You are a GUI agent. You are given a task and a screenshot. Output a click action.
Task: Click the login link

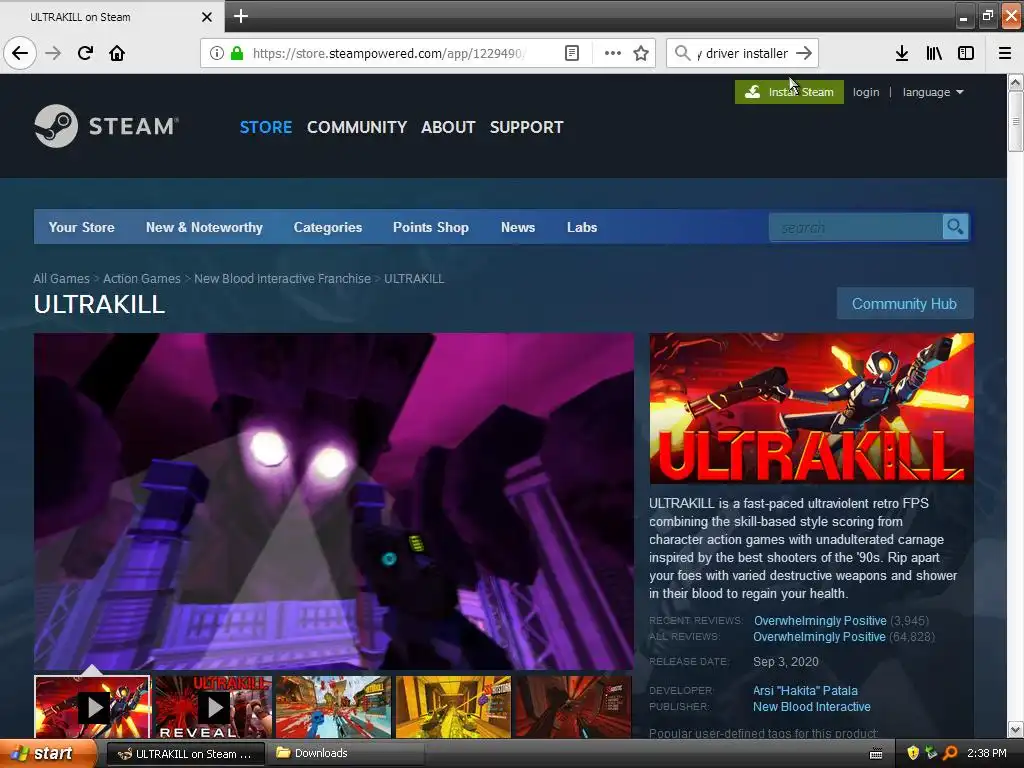coord(866,92)
